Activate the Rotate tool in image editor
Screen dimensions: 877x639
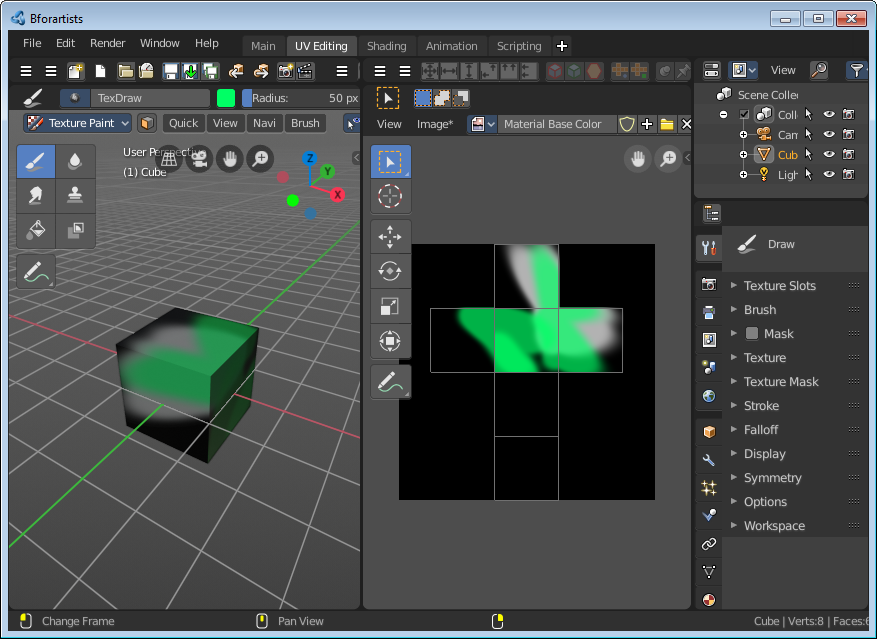click(390, 272)
